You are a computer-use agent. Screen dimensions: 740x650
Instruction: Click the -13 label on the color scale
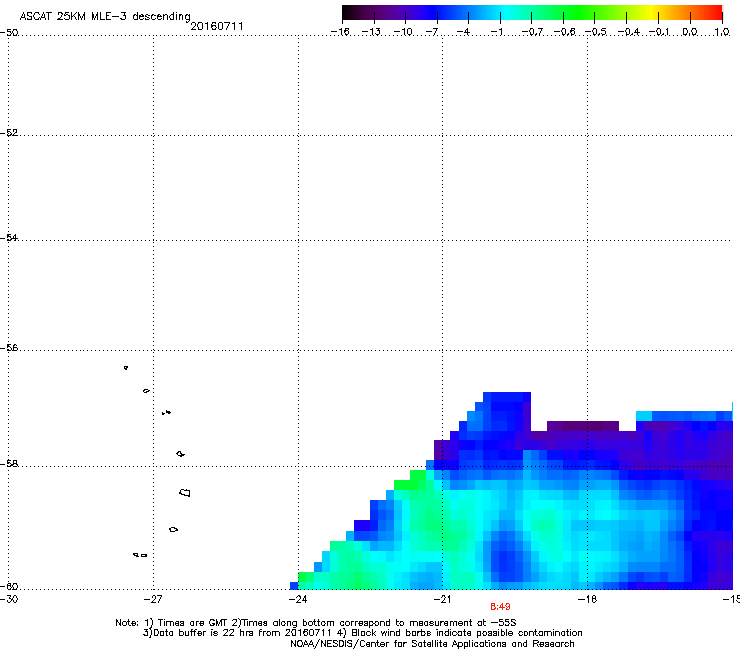371,32
